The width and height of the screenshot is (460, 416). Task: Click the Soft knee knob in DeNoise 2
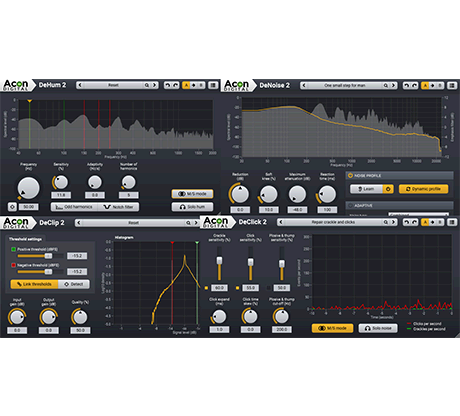[269, 194]
